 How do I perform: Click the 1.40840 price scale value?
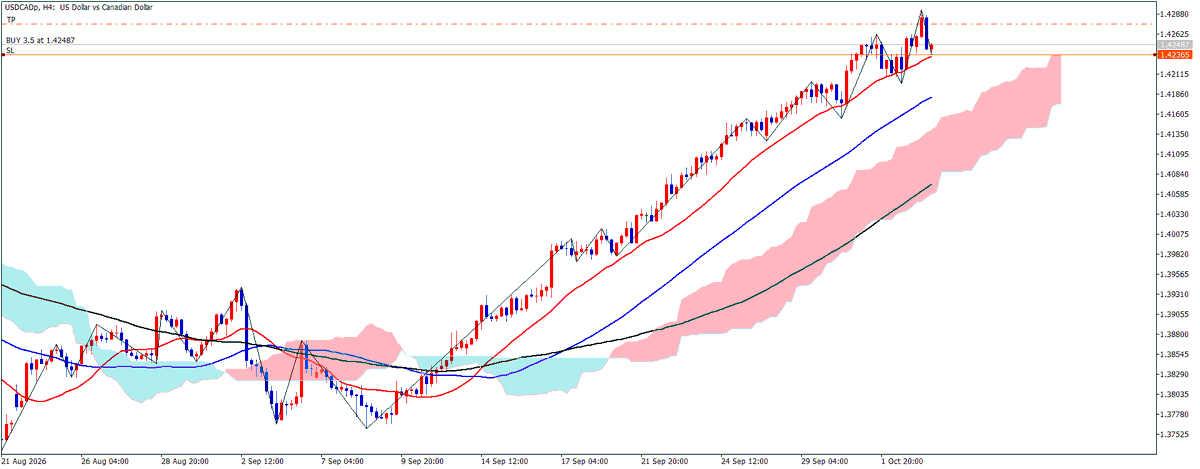(x=1175, y=174)
